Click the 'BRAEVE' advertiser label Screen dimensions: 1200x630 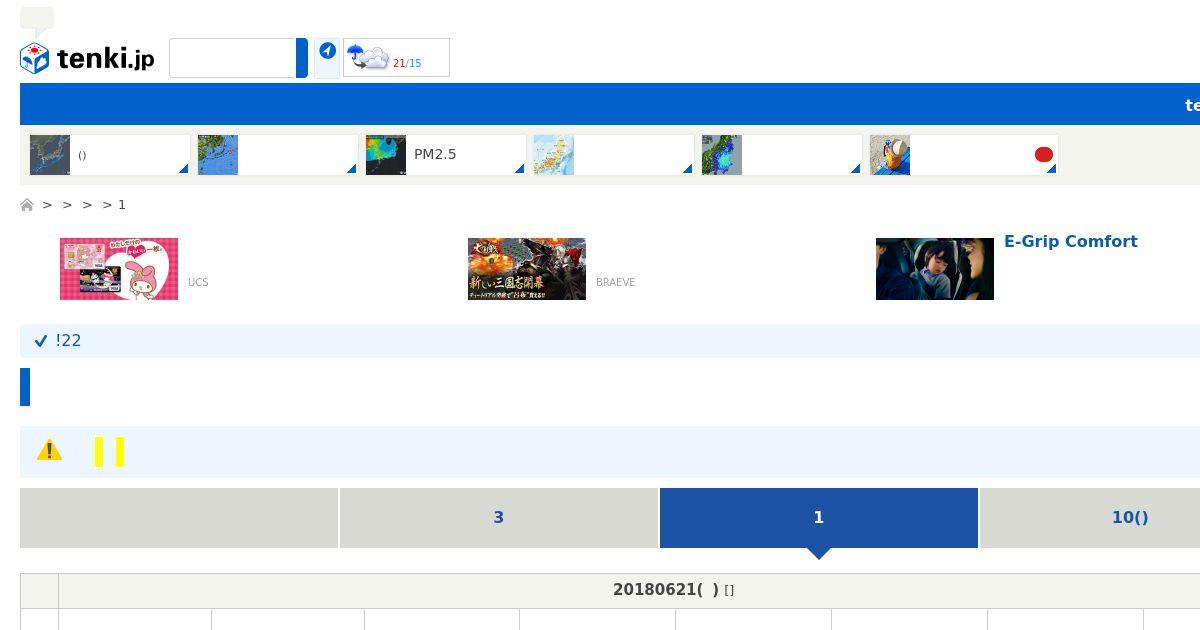615,283
